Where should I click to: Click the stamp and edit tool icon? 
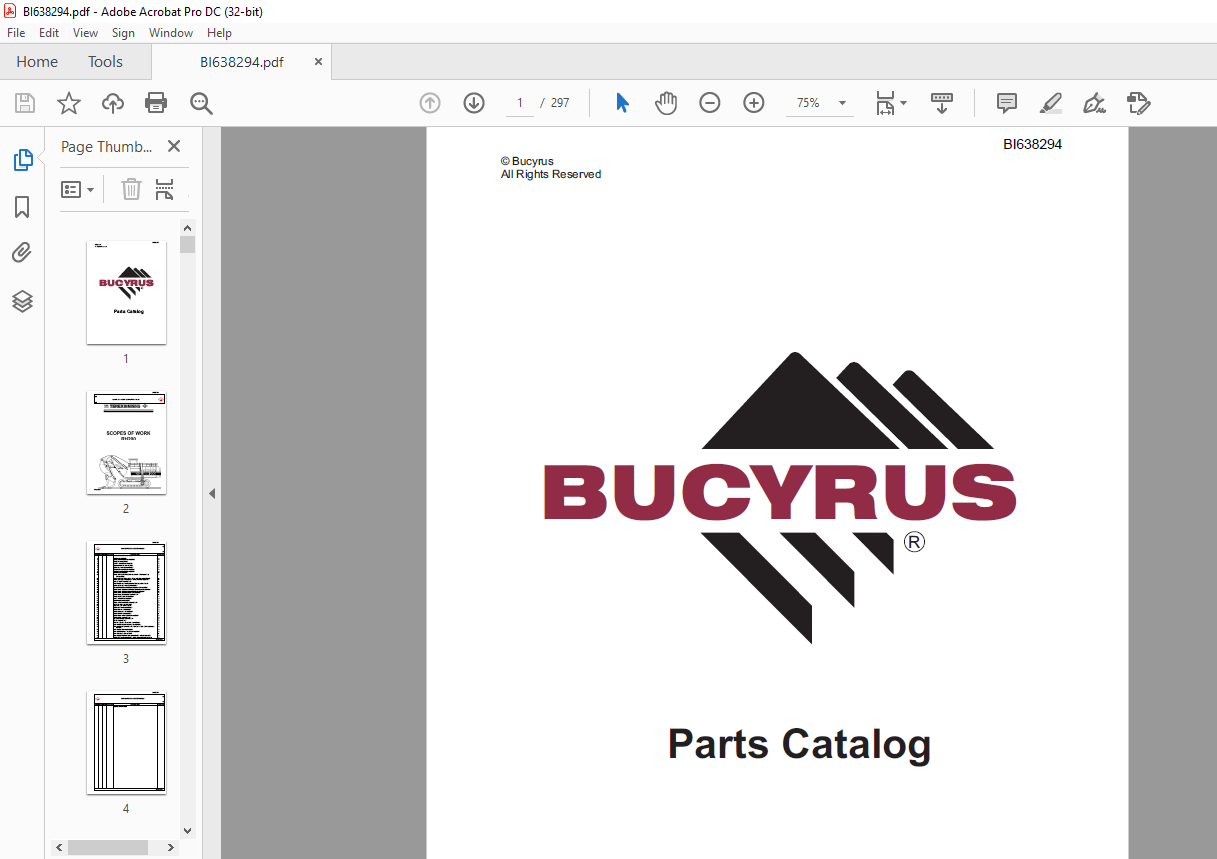click(x=1138, y=103)
